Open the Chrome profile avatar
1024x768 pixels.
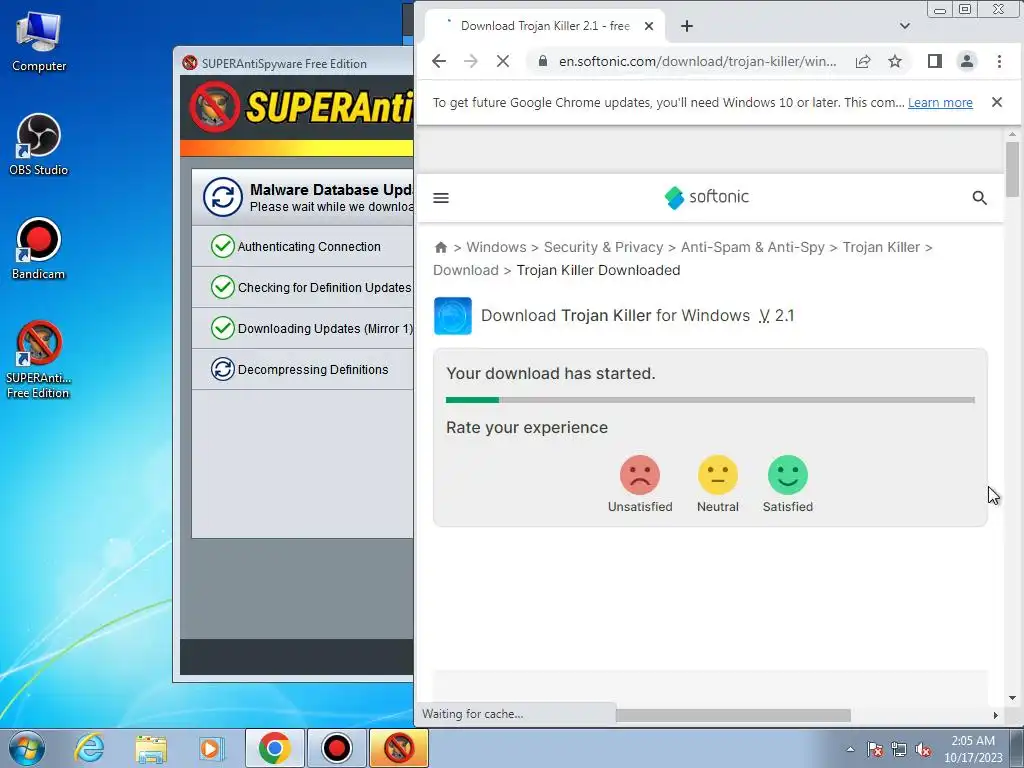tap(967, 61)
